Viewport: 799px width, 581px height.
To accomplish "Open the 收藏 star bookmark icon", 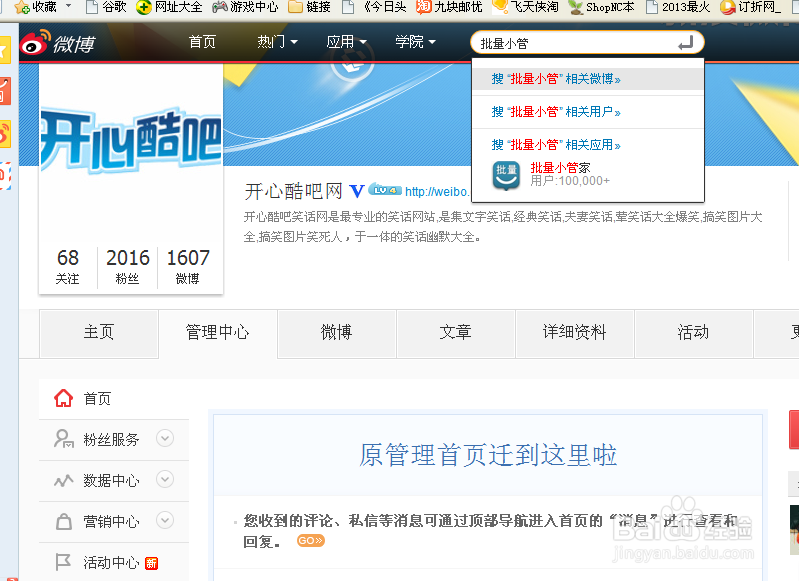I will point(22,7).
